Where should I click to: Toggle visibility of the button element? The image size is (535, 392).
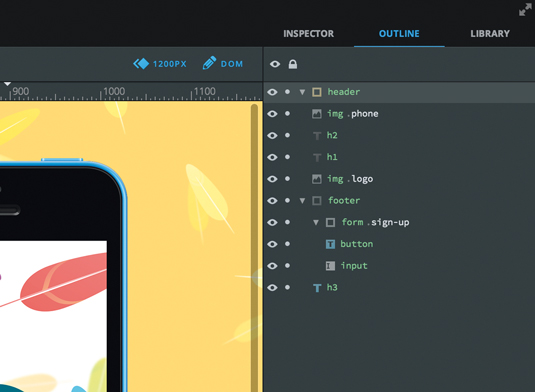click(x=272, y=244)
